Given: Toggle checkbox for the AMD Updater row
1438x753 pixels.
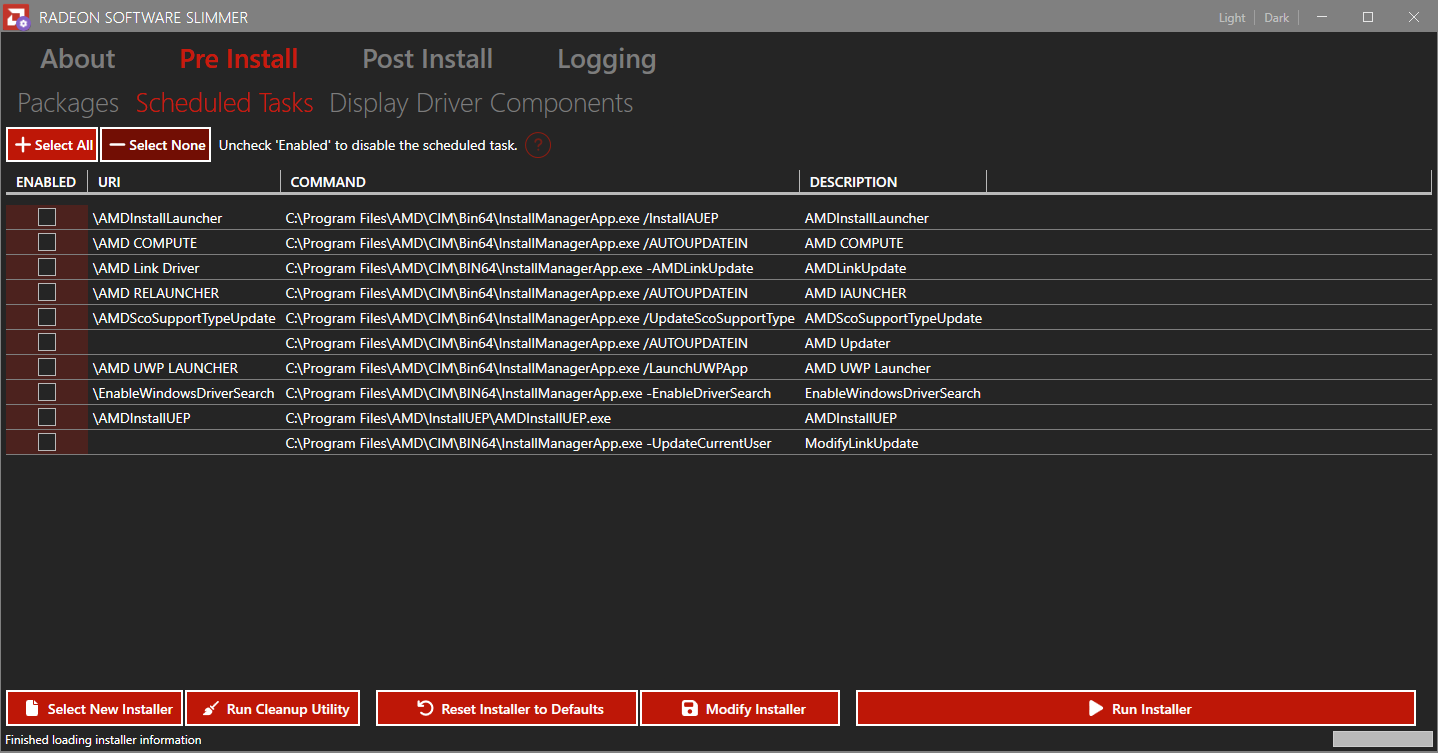Looking at the screenshot, I should click(x=47, y=342).
